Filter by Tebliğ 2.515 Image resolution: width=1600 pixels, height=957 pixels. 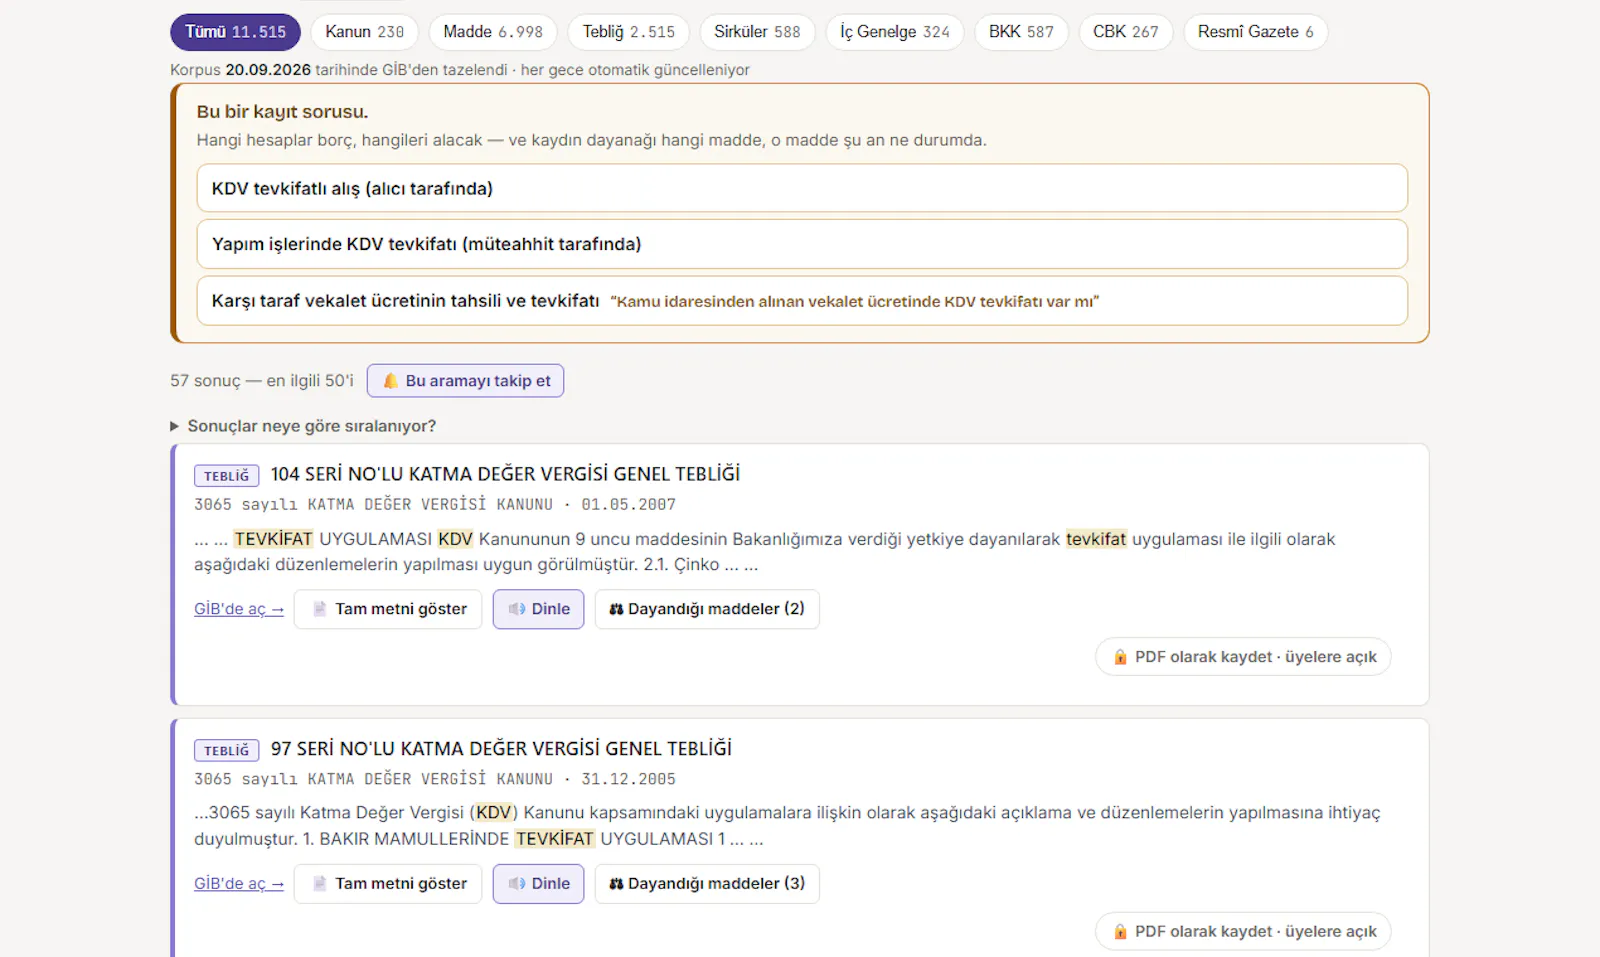point(628,32)
